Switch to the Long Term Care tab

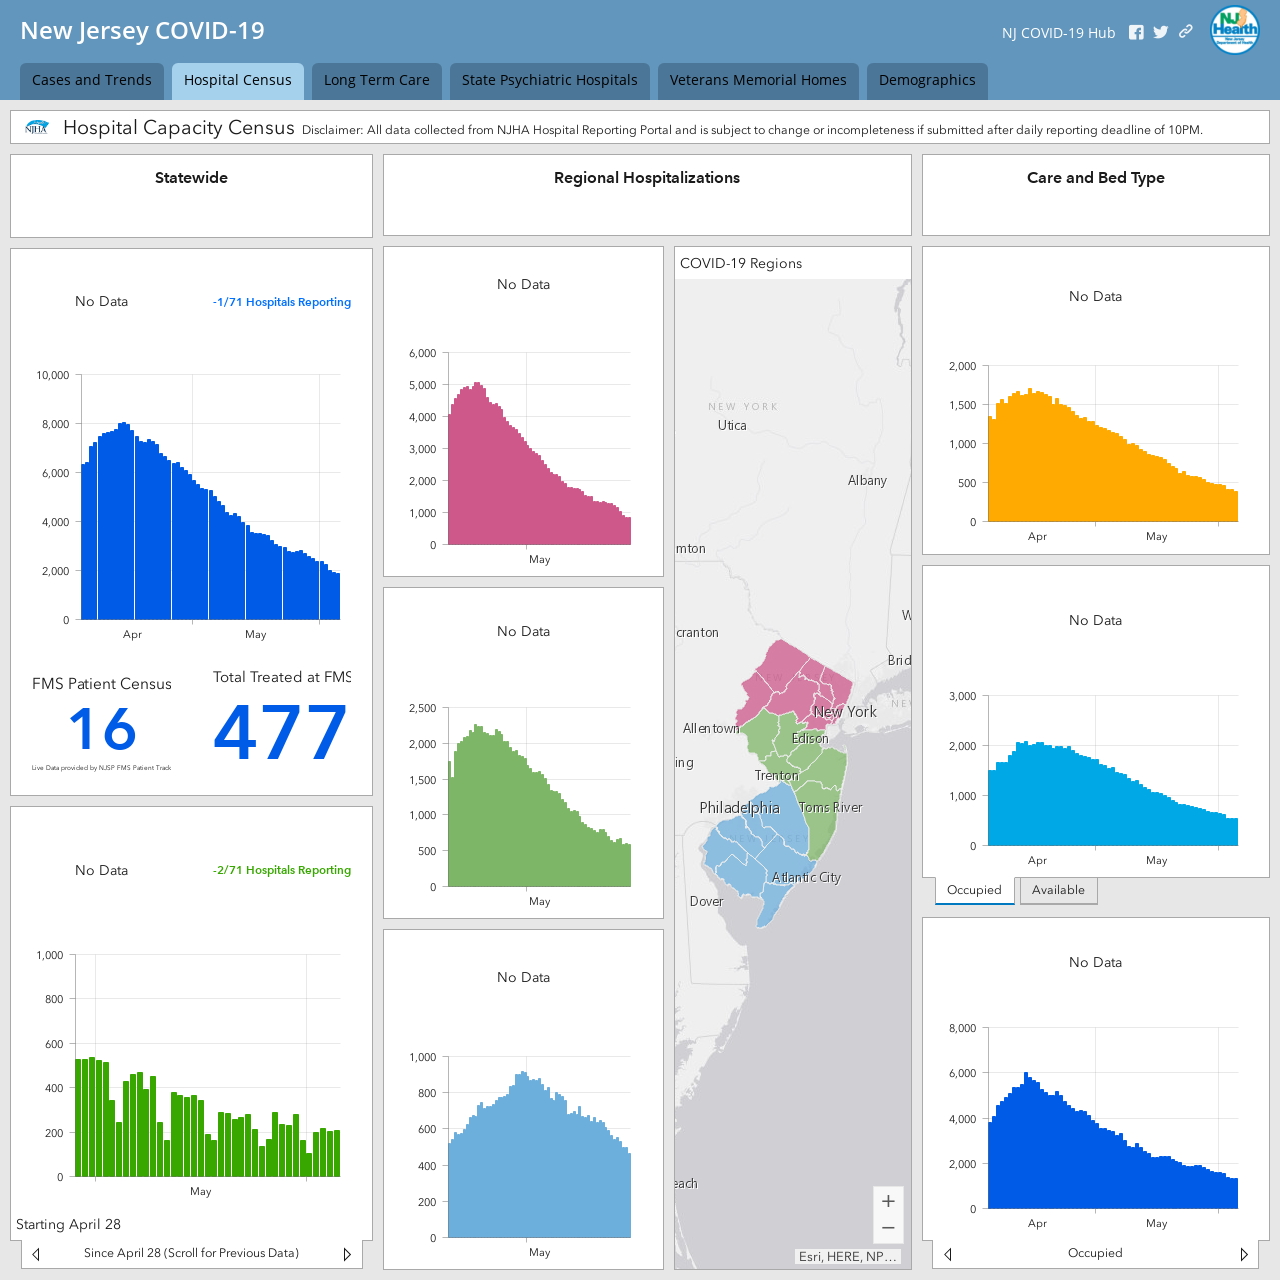[377, 81]
